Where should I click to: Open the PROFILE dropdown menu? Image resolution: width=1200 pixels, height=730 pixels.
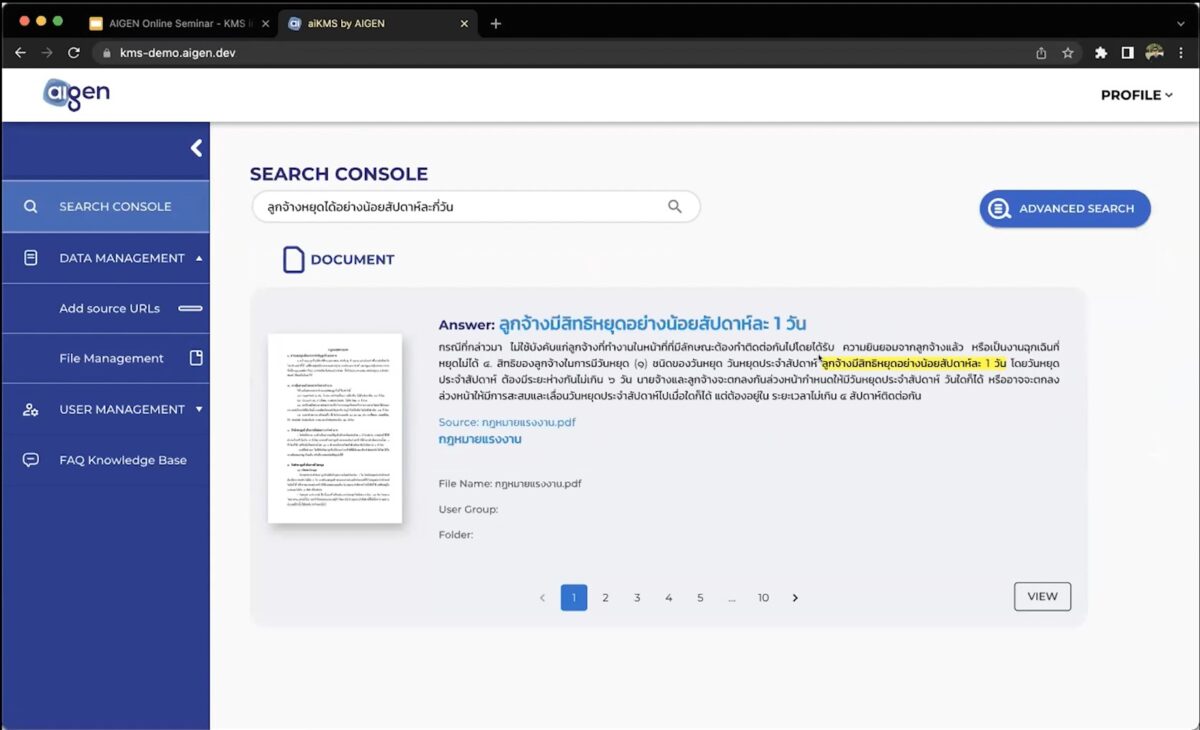[x=1135, y=95]
